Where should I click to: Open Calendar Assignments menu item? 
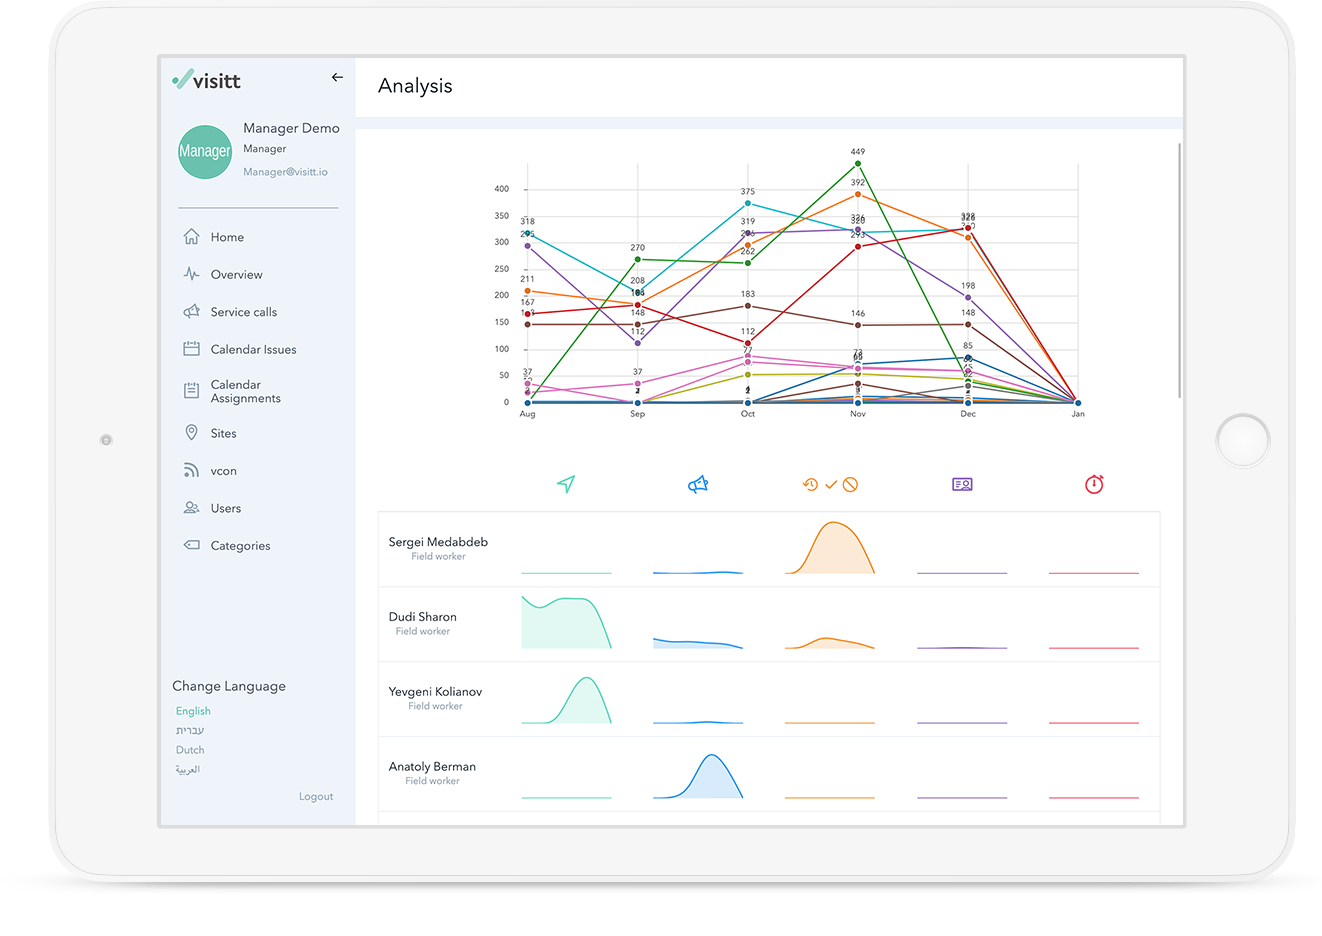coord(245,391)
